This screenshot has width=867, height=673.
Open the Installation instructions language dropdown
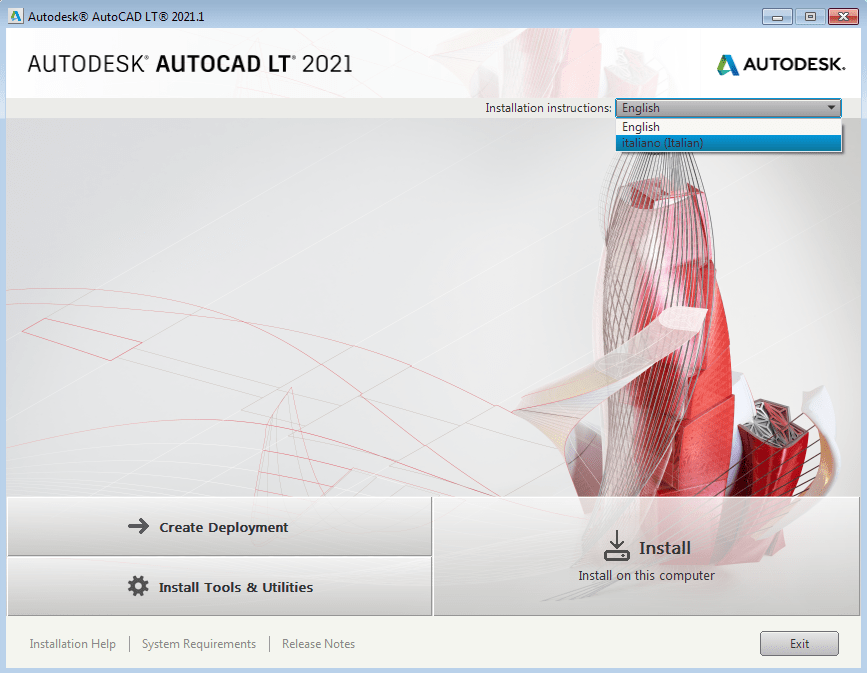coord(728,108)
